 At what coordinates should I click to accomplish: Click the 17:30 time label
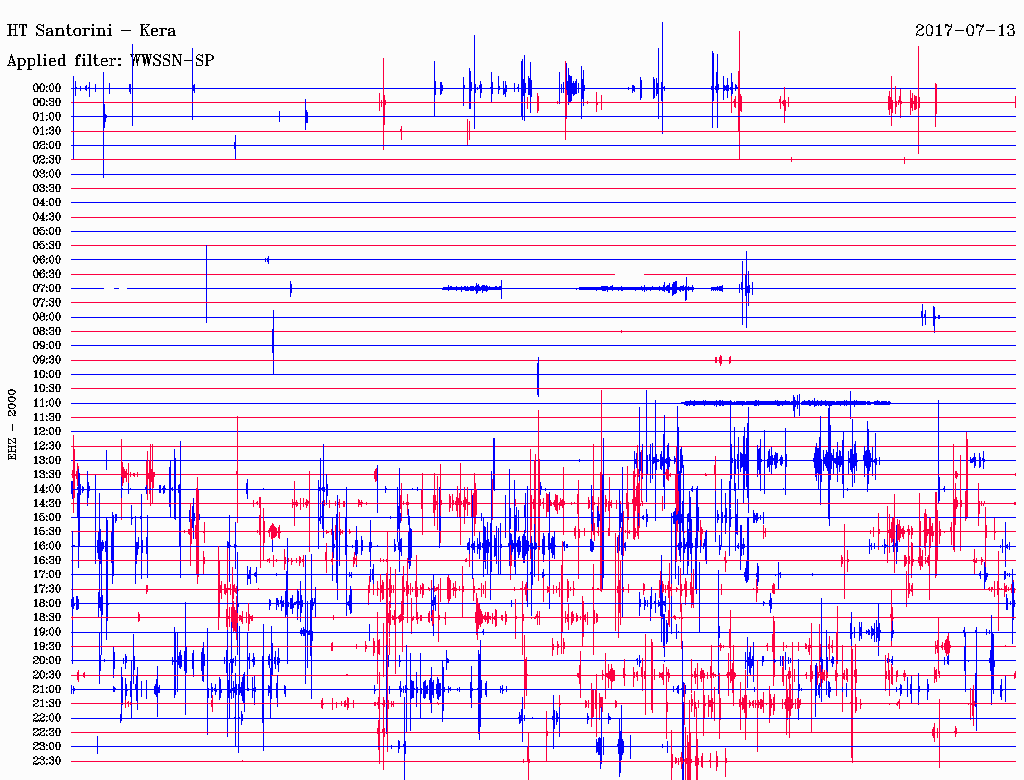pyautogui.click(x=46, y=589)
